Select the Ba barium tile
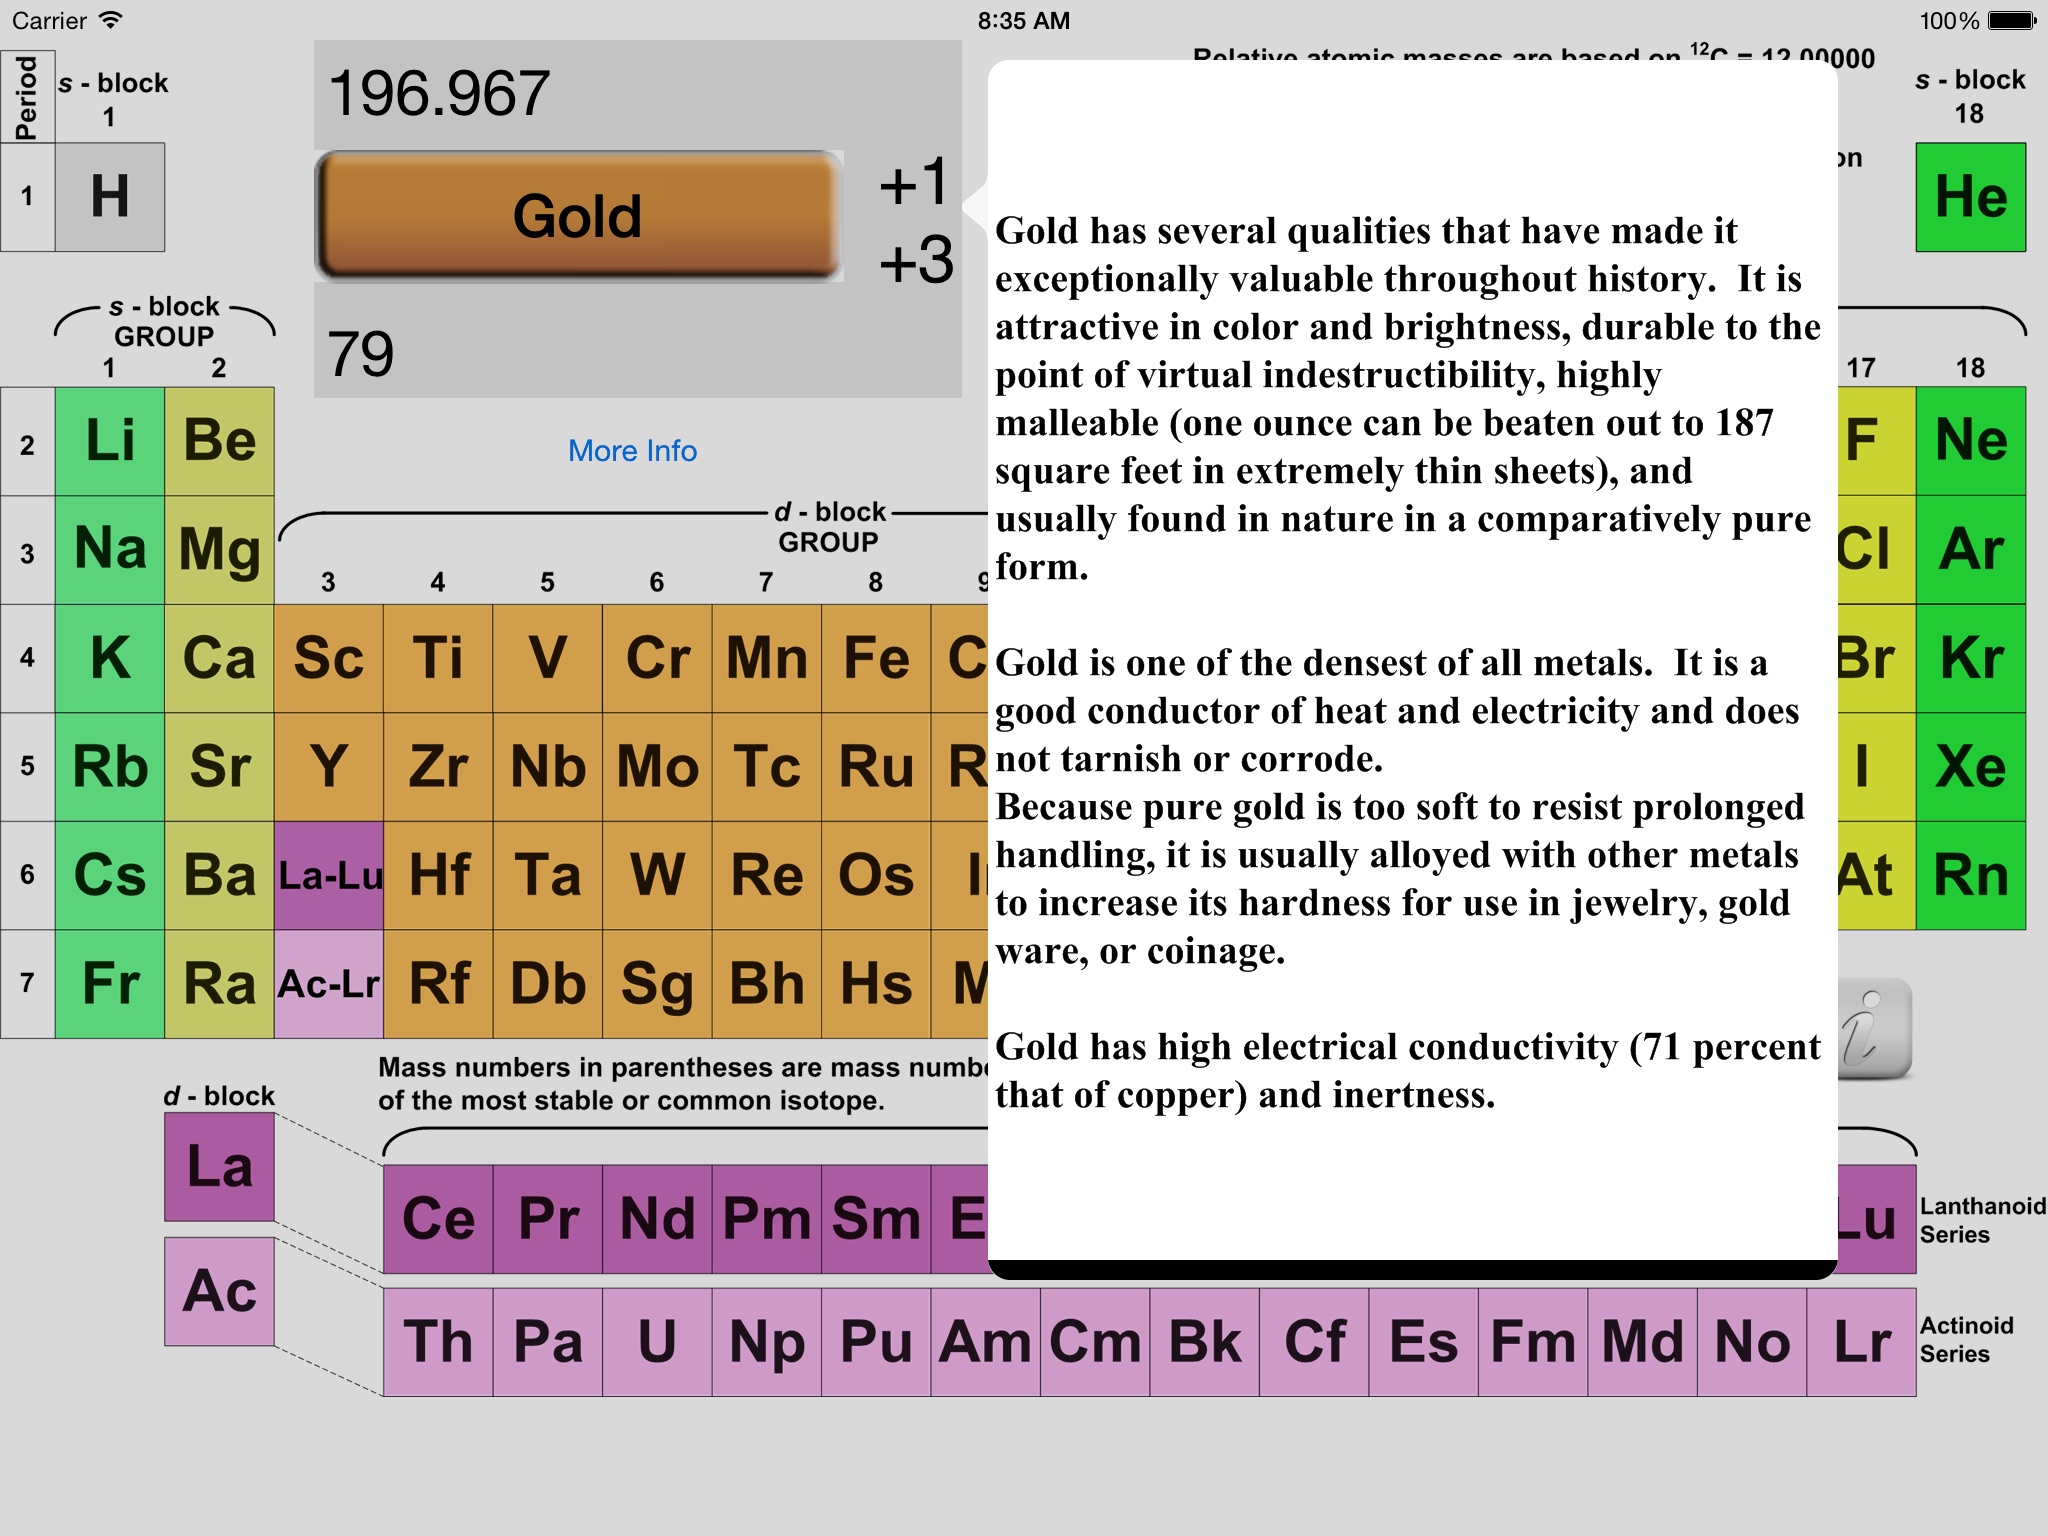The height and width of the screenshot is (1536, 2048). (x=220, y=876)
